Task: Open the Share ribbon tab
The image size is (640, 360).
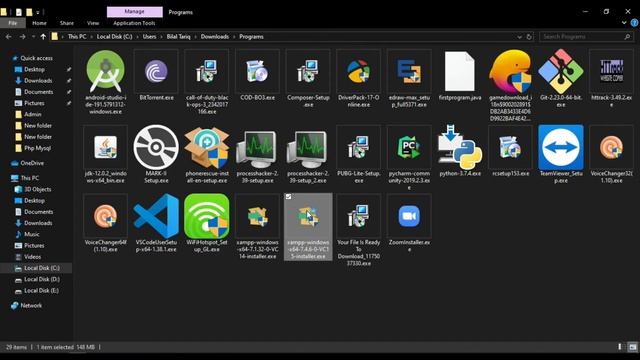Action: (67, 23)
